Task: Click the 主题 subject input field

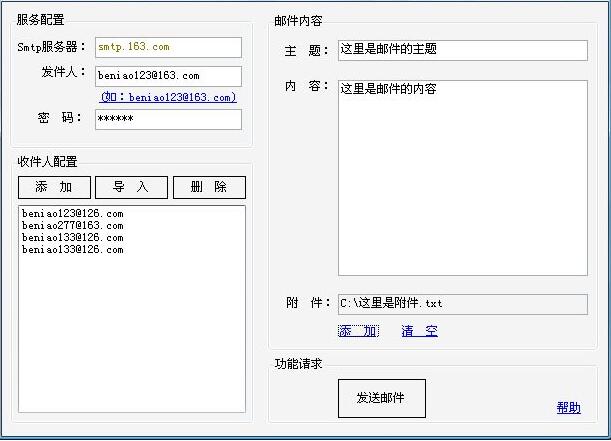Action: (462, 50)
